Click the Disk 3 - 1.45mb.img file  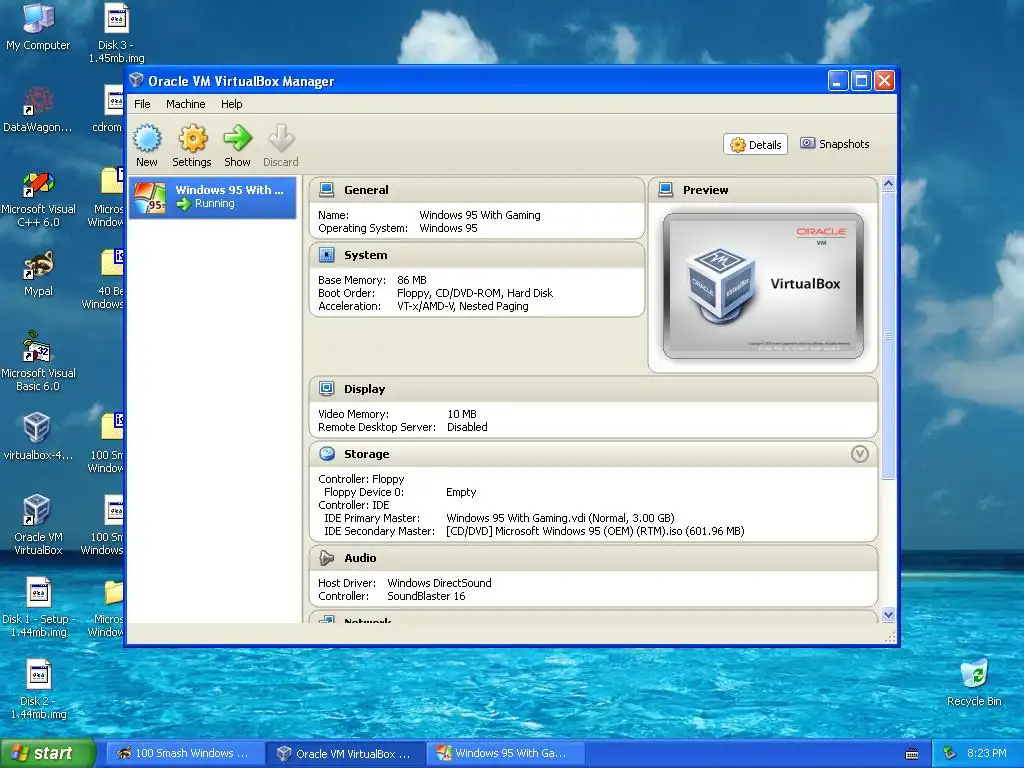point(117,33)
